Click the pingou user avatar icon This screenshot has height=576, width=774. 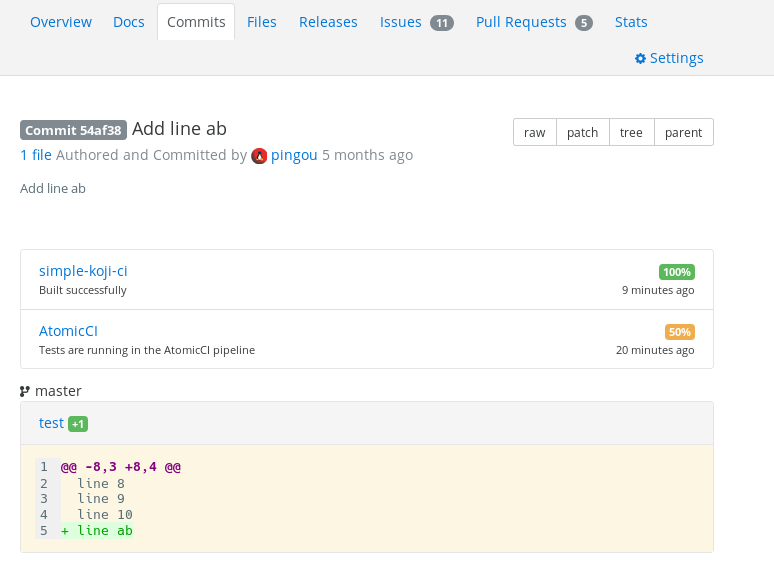(259, 156)
